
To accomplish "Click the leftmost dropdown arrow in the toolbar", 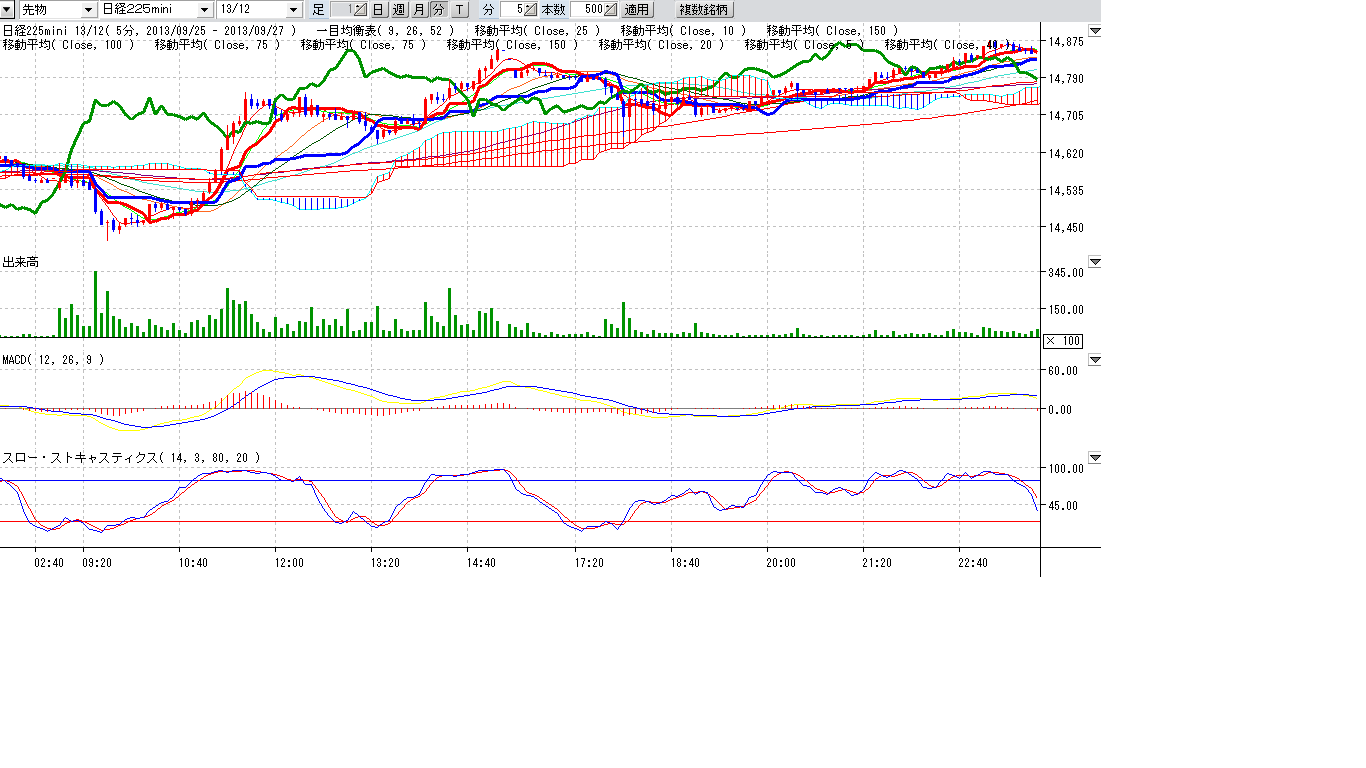I will [7, 10].
